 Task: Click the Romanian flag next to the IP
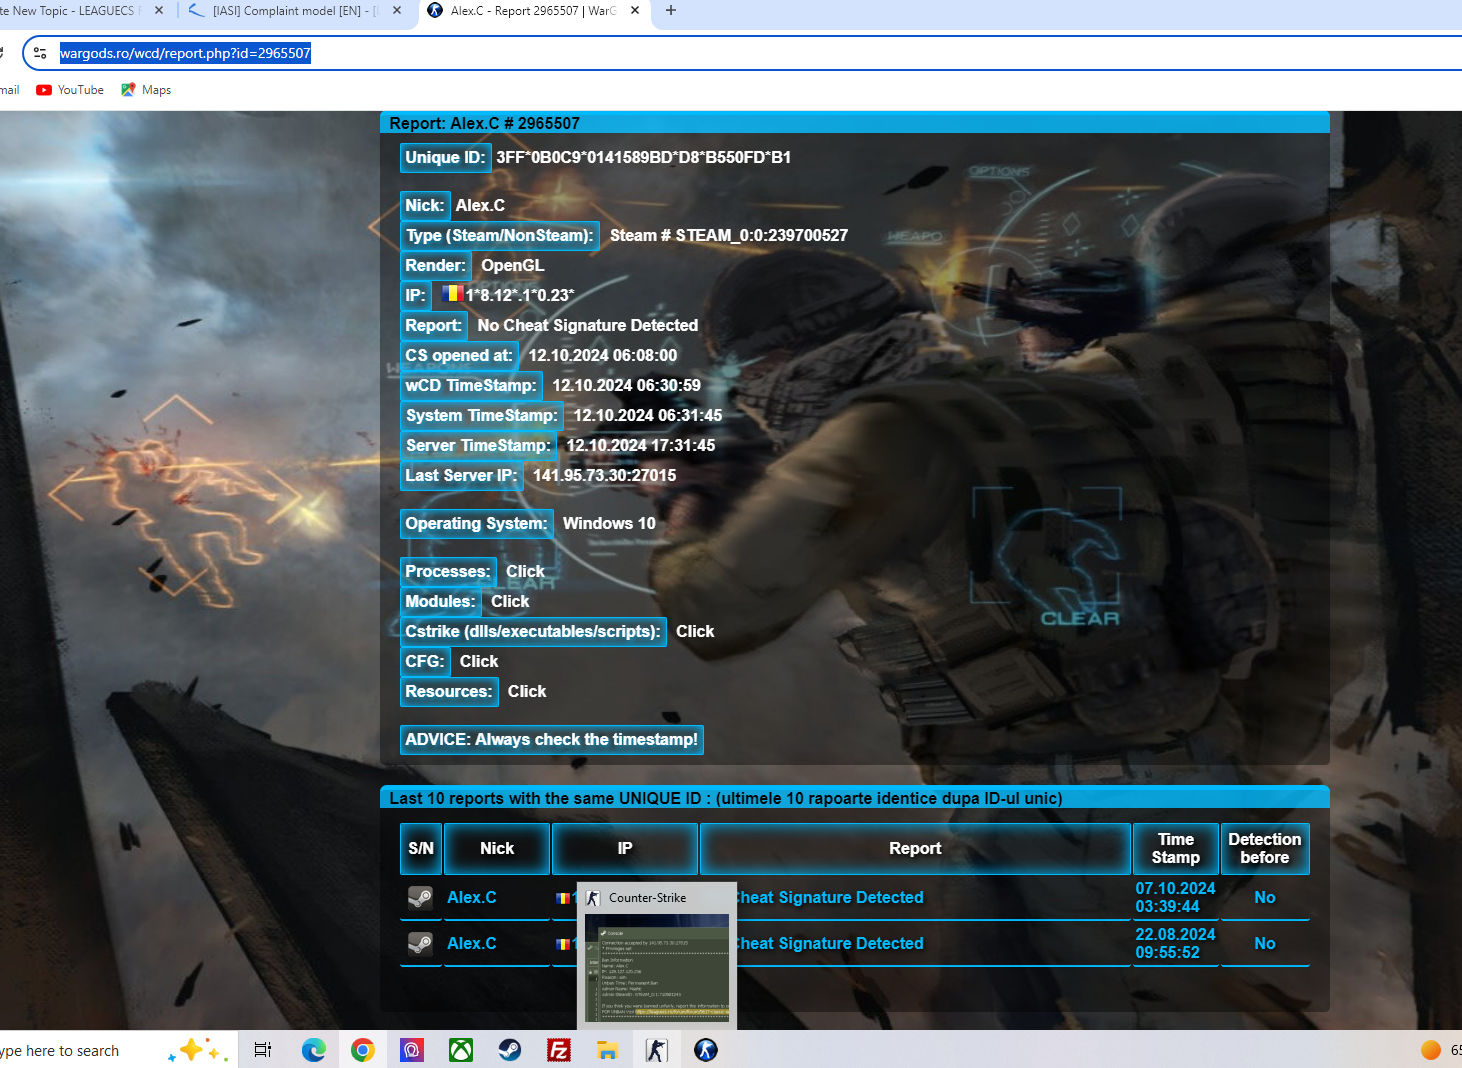[453, 294]
